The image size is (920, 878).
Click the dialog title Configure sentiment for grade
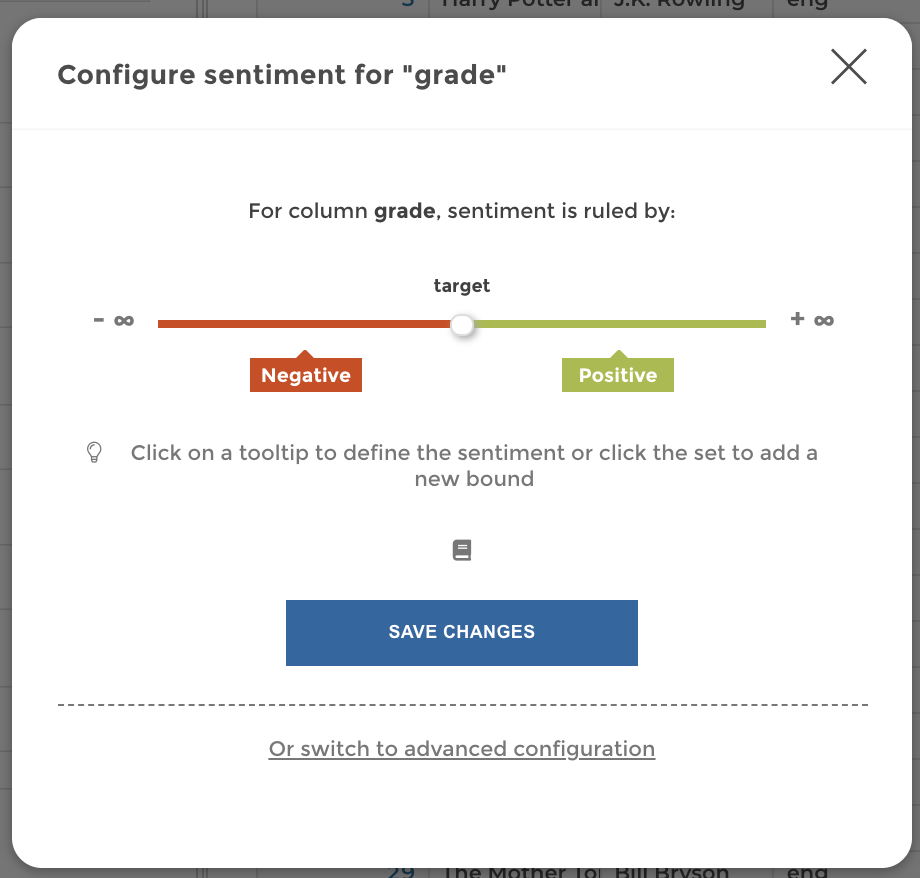tap(282, 74)
